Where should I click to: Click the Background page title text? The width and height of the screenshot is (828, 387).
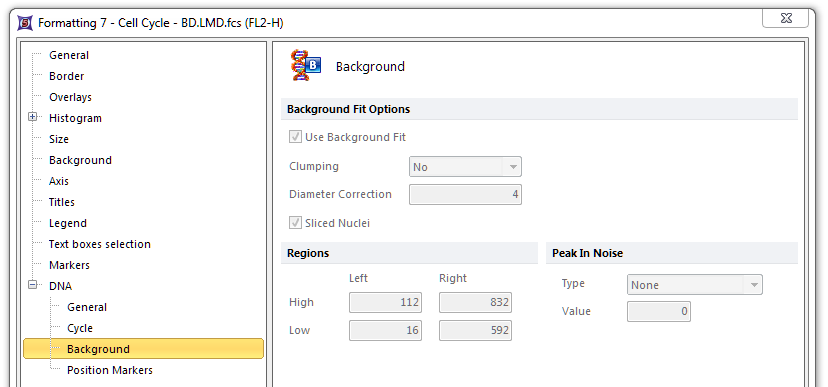pyautogui.click(x=370, y=67)
